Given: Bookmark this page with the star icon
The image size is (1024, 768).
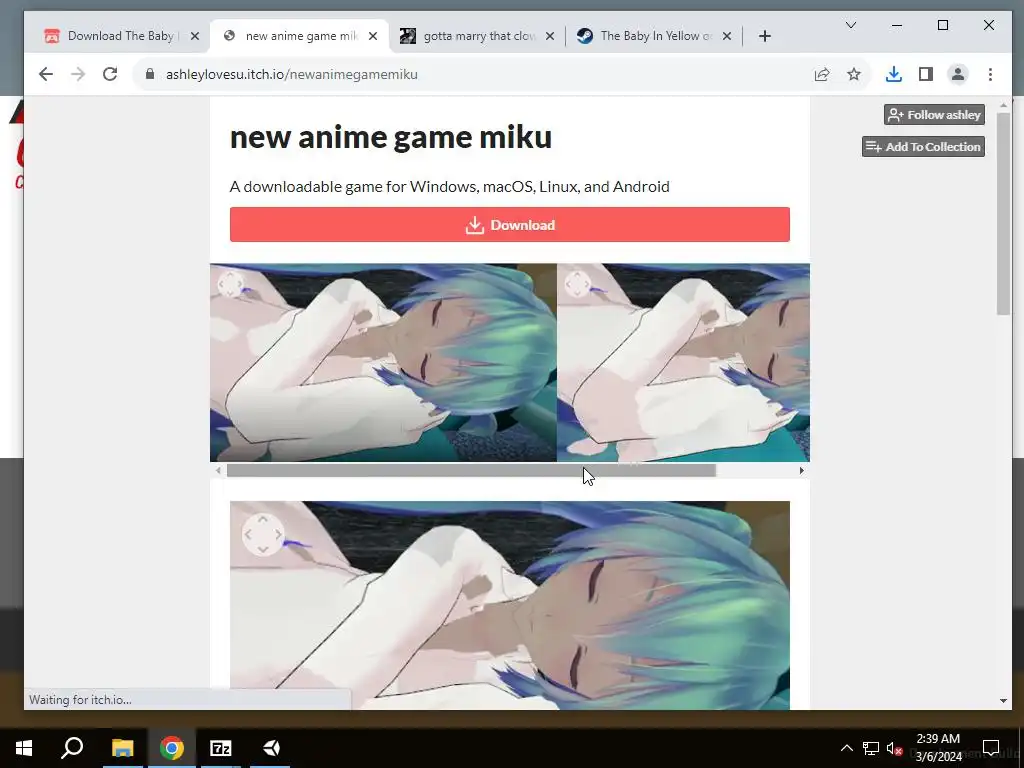Looking at the screenshot, I should 854,74.
